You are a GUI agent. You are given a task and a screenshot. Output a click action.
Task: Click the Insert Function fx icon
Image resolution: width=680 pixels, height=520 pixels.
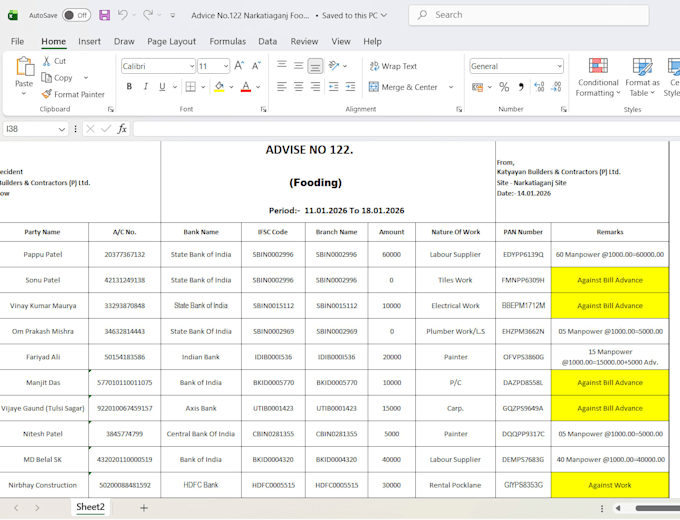[x=122, y=129]
